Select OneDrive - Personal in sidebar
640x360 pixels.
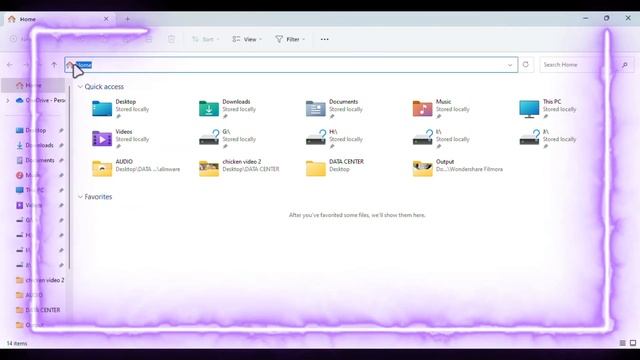click(x=40, y=100)
